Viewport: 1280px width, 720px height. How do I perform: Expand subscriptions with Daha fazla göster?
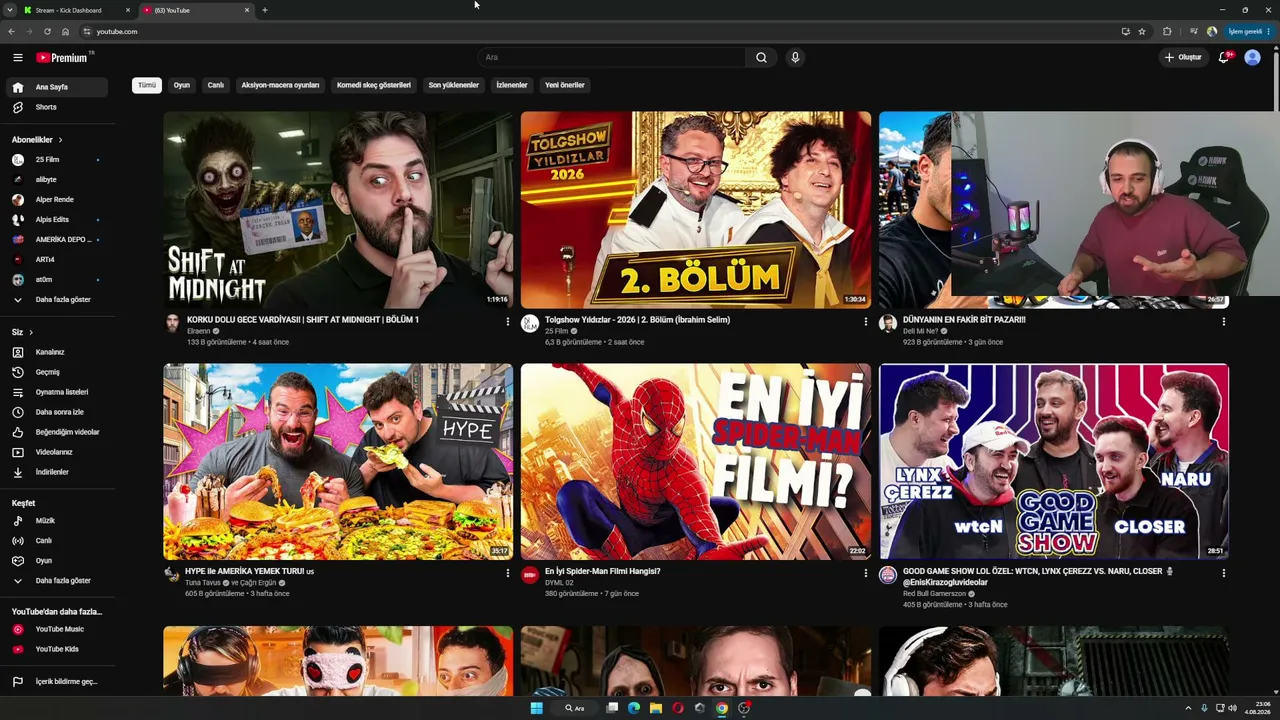point(57,299)
